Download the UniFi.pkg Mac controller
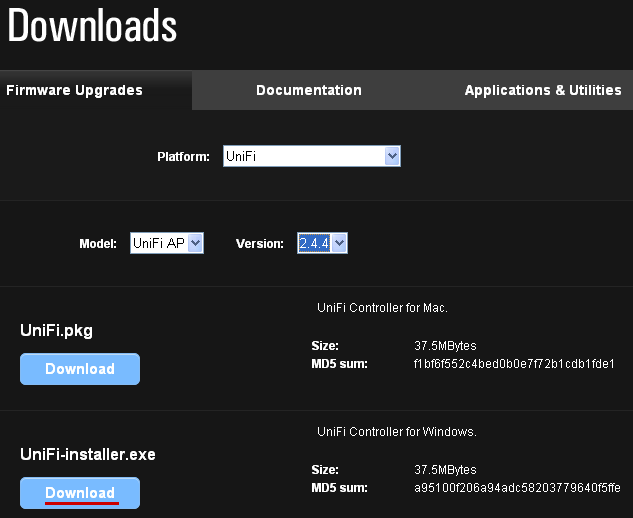 click(x=80, y=369)
